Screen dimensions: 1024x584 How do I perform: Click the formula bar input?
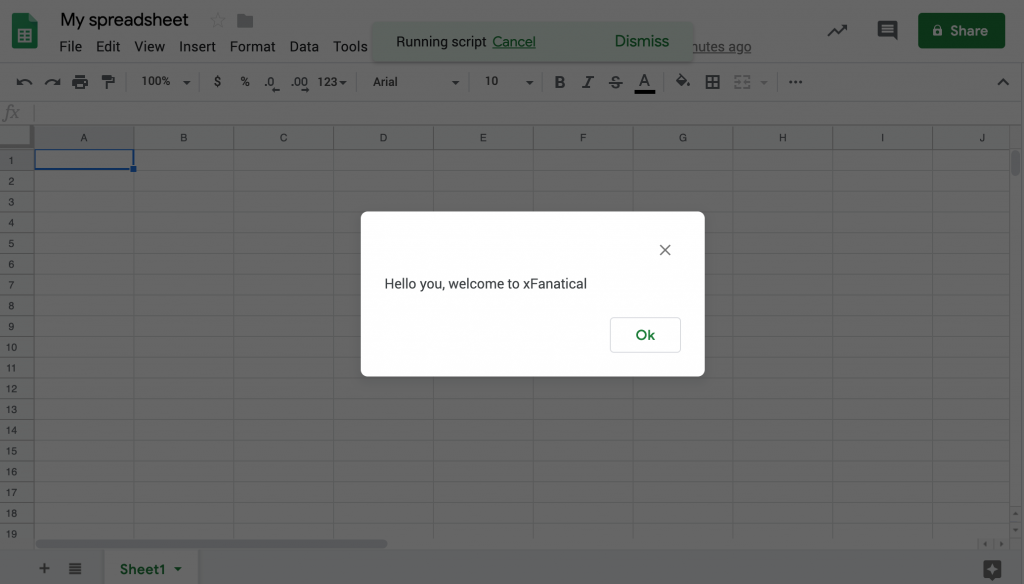[x=526, y=112]
